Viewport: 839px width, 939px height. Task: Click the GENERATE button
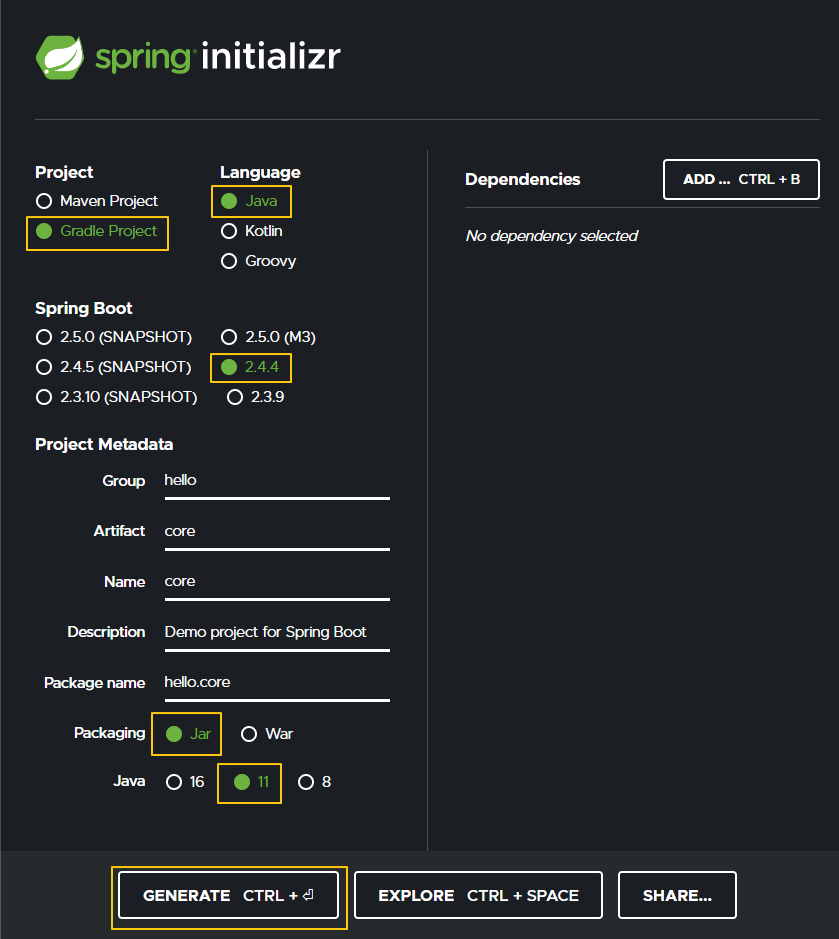coord(229,895)
